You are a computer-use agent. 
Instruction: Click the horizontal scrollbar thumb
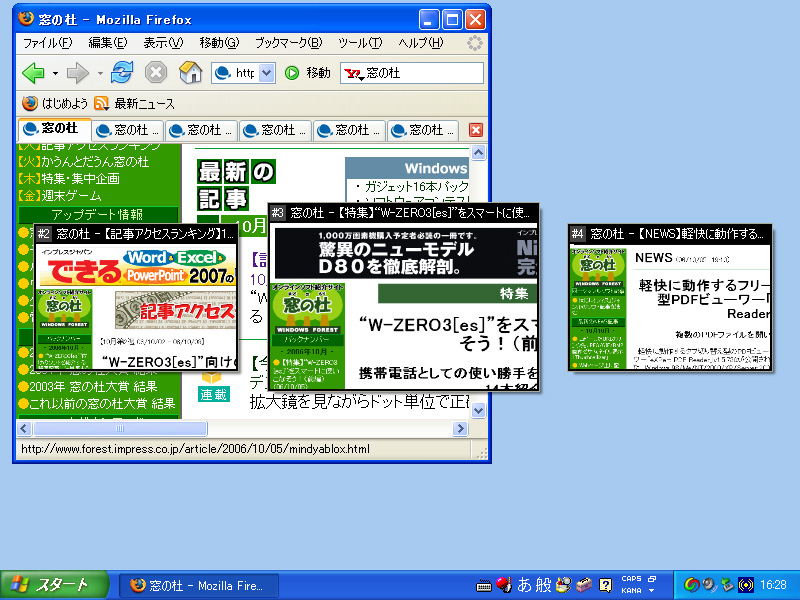tap(120, 428)
